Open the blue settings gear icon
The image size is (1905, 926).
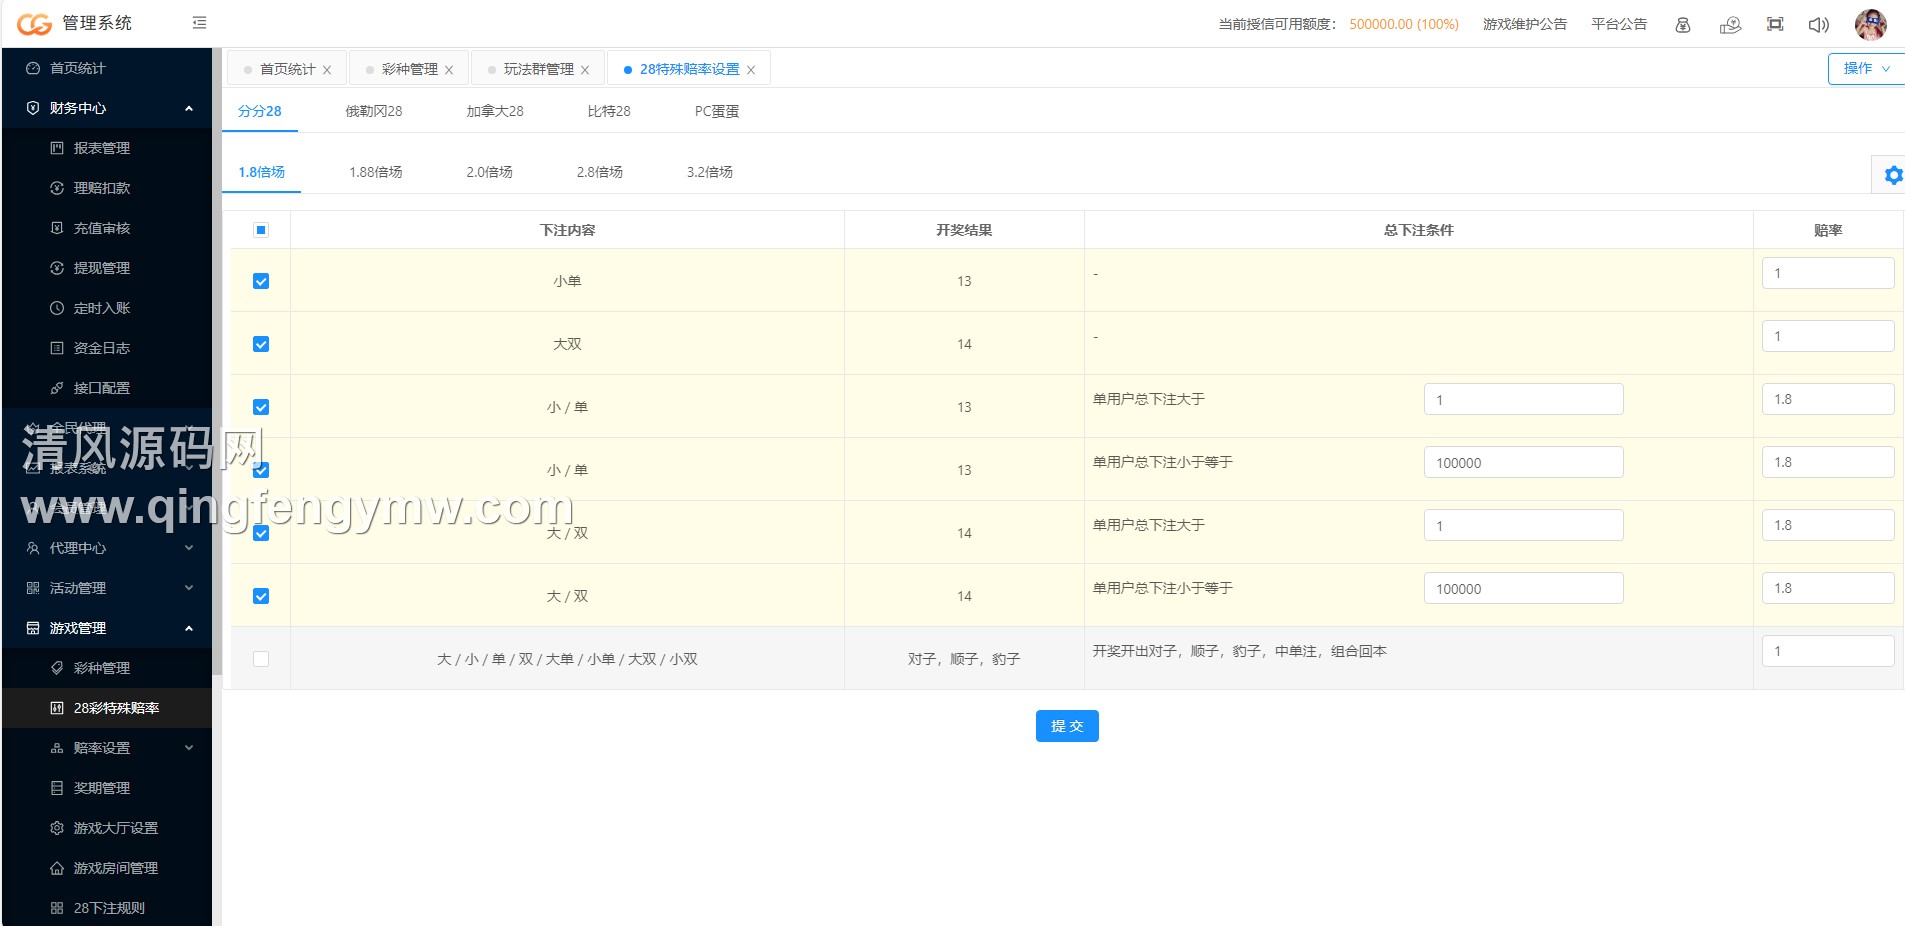tap(1892, 175)
